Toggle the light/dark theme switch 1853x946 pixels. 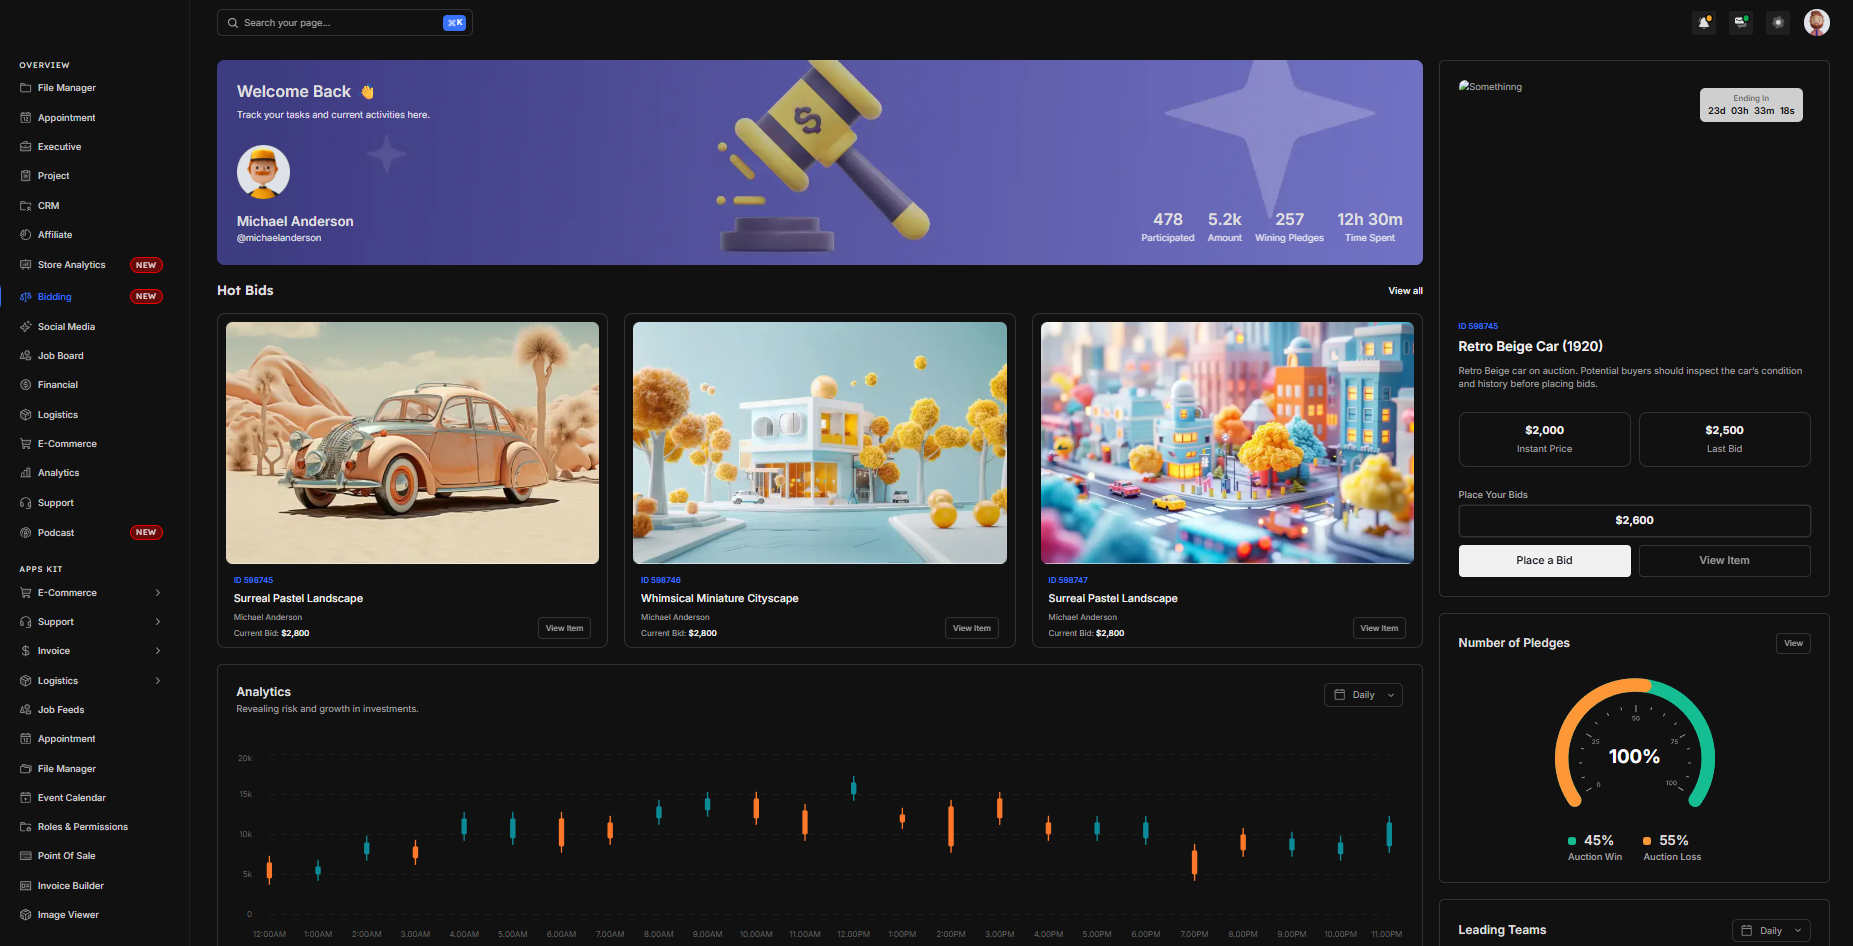pyautogui.click(x=1778, y=23)
